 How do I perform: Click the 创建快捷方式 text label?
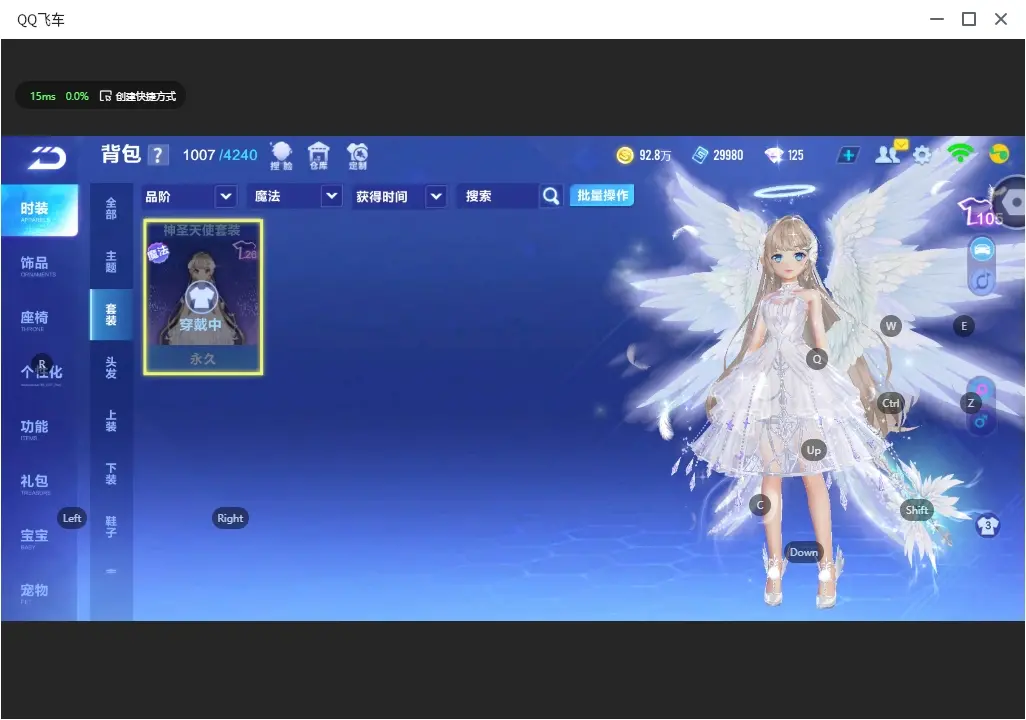tap(146, 96)
